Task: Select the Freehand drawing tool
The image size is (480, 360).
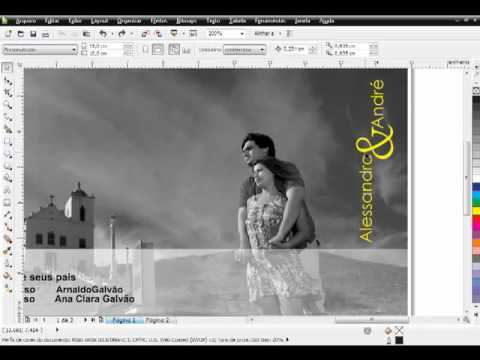Action: (7, 117)
